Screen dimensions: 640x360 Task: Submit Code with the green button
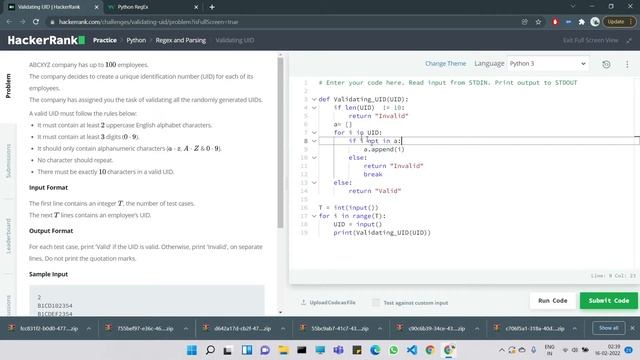(x=609, y=300)
